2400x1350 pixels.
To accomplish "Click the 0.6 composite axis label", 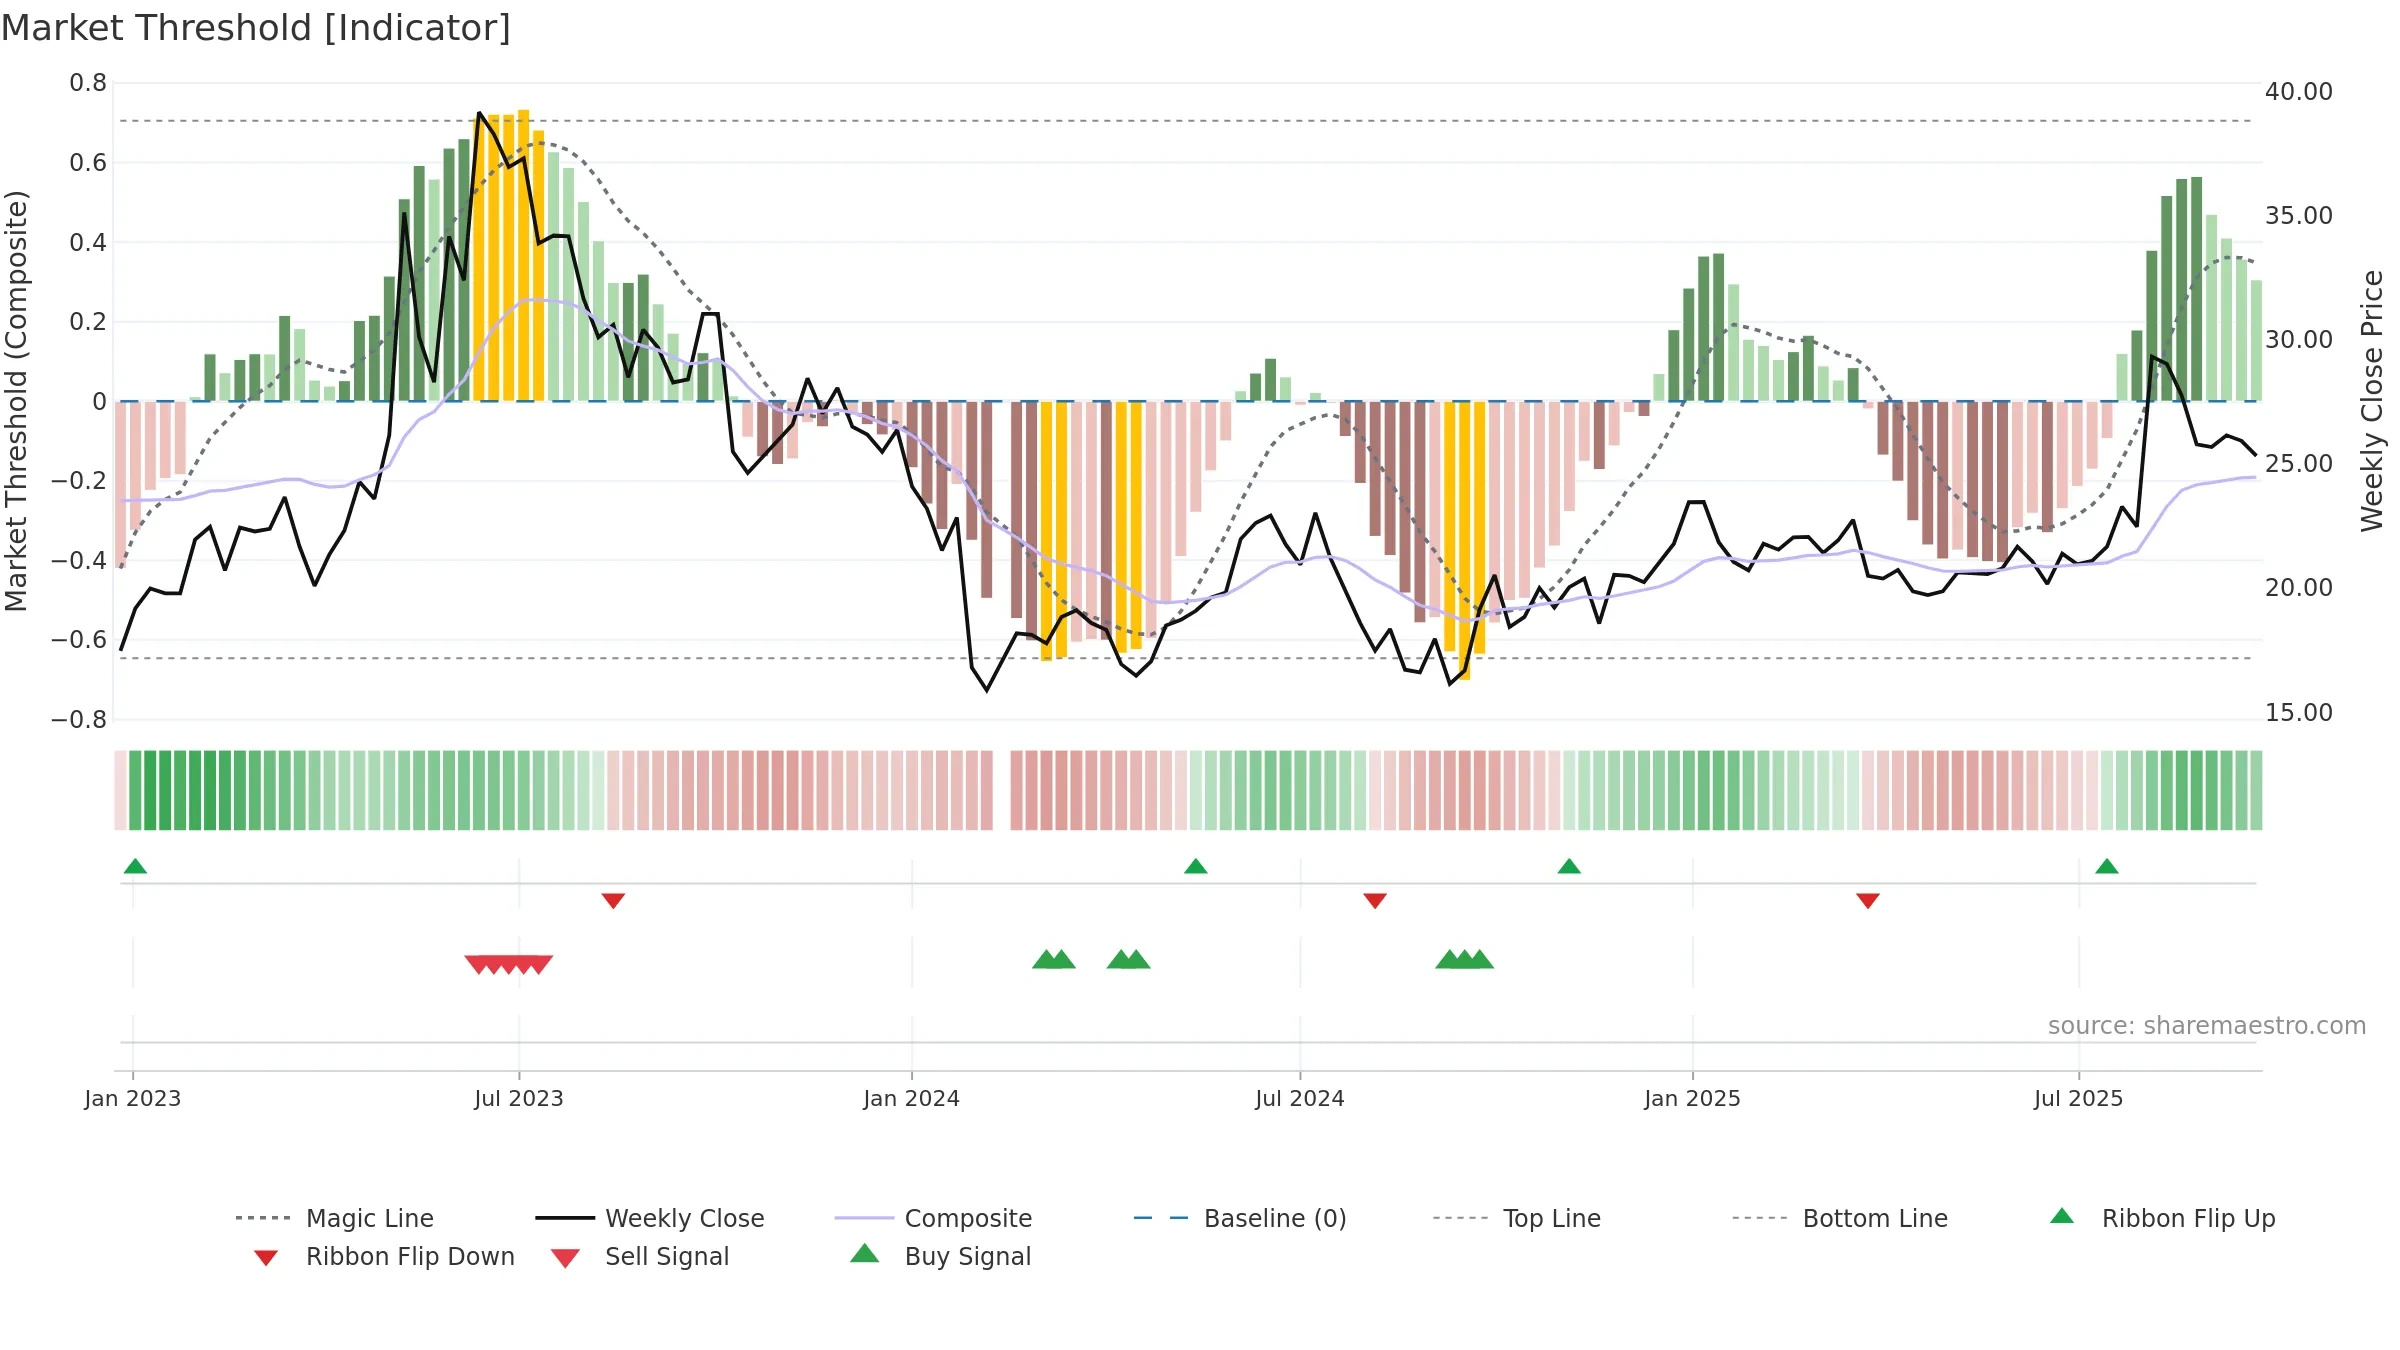I will (88, 163).
